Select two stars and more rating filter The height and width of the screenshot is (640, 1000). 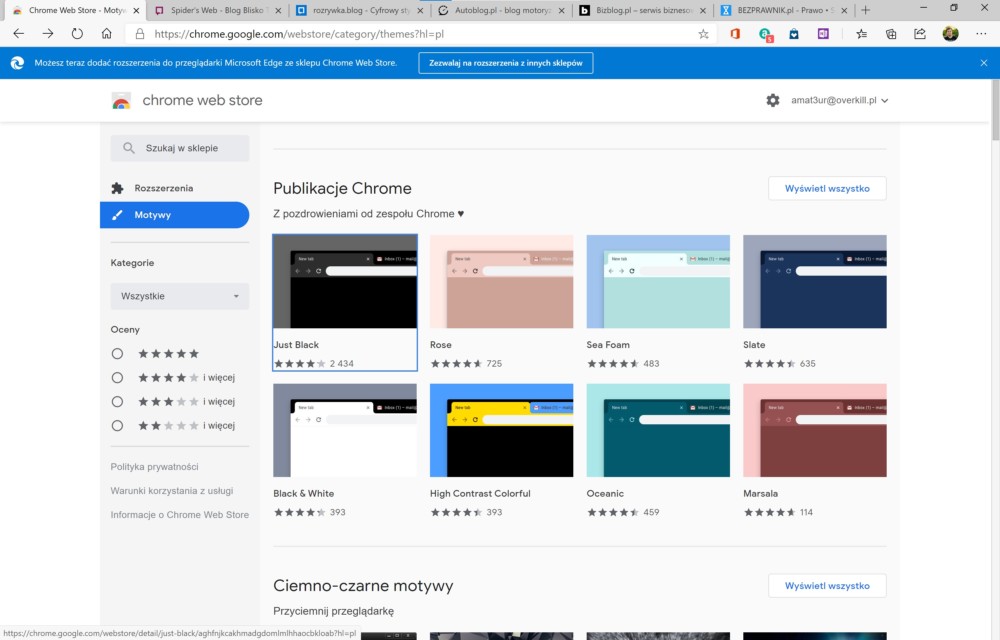[117, 425]
